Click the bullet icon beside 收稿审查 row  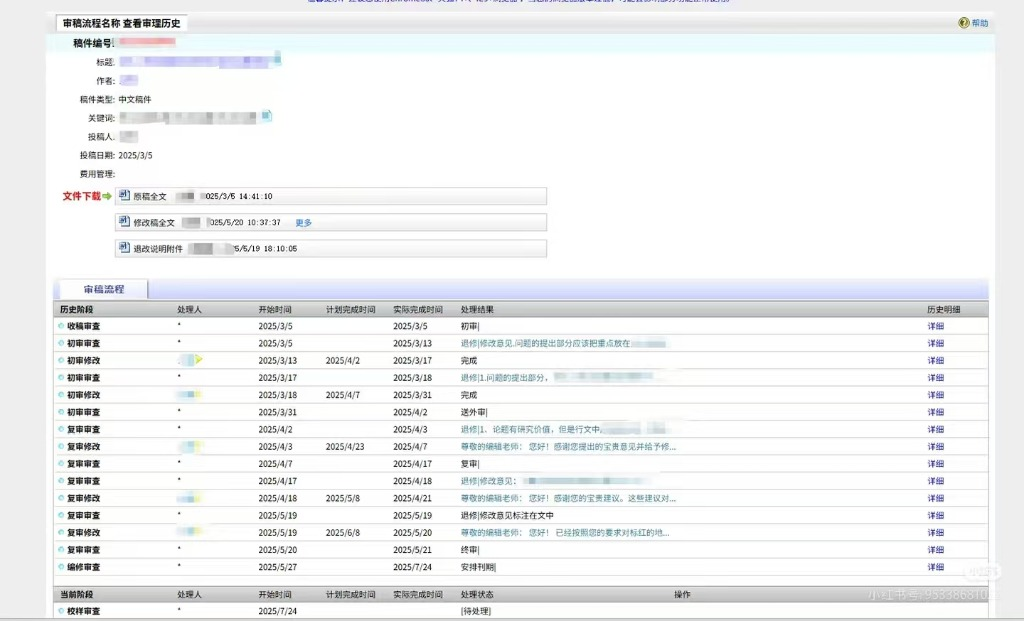coord(61,326)
